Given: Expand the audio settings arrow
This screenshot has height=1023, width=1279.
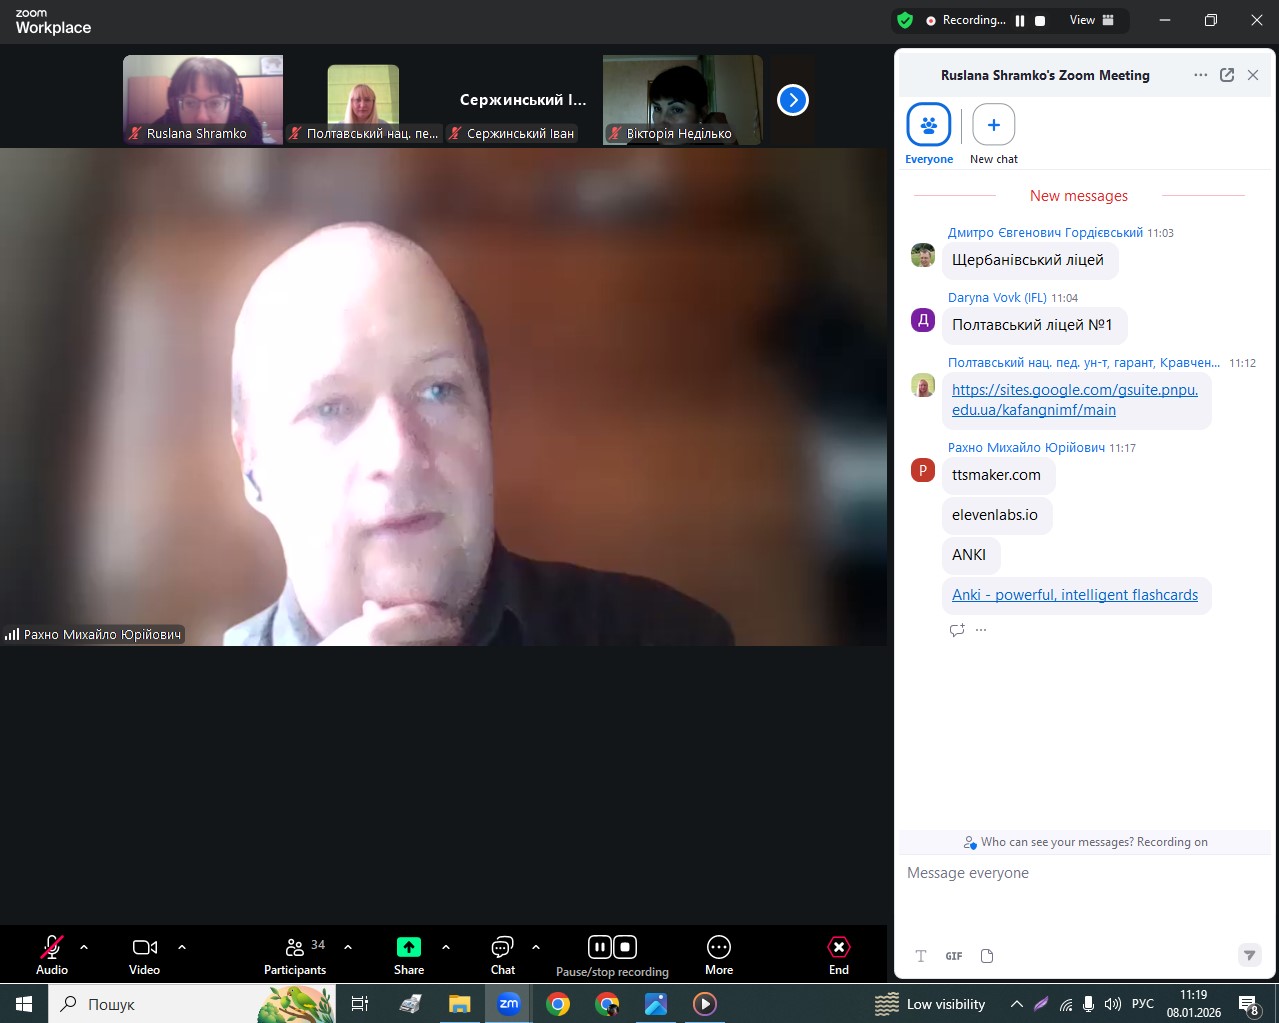Looking at the screenshot, I should [84, 947].
